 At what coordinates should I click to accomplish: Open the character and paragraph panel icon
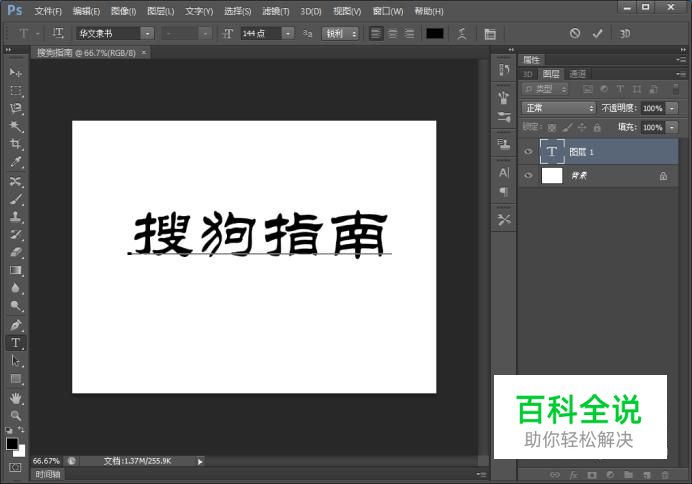490,34
